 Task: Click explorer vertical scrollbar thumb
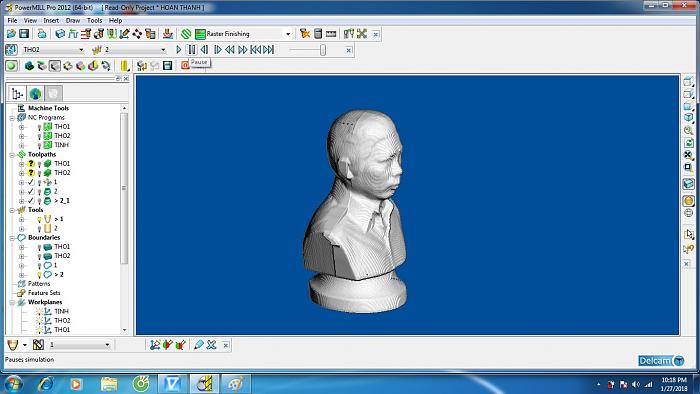[124, 187]
